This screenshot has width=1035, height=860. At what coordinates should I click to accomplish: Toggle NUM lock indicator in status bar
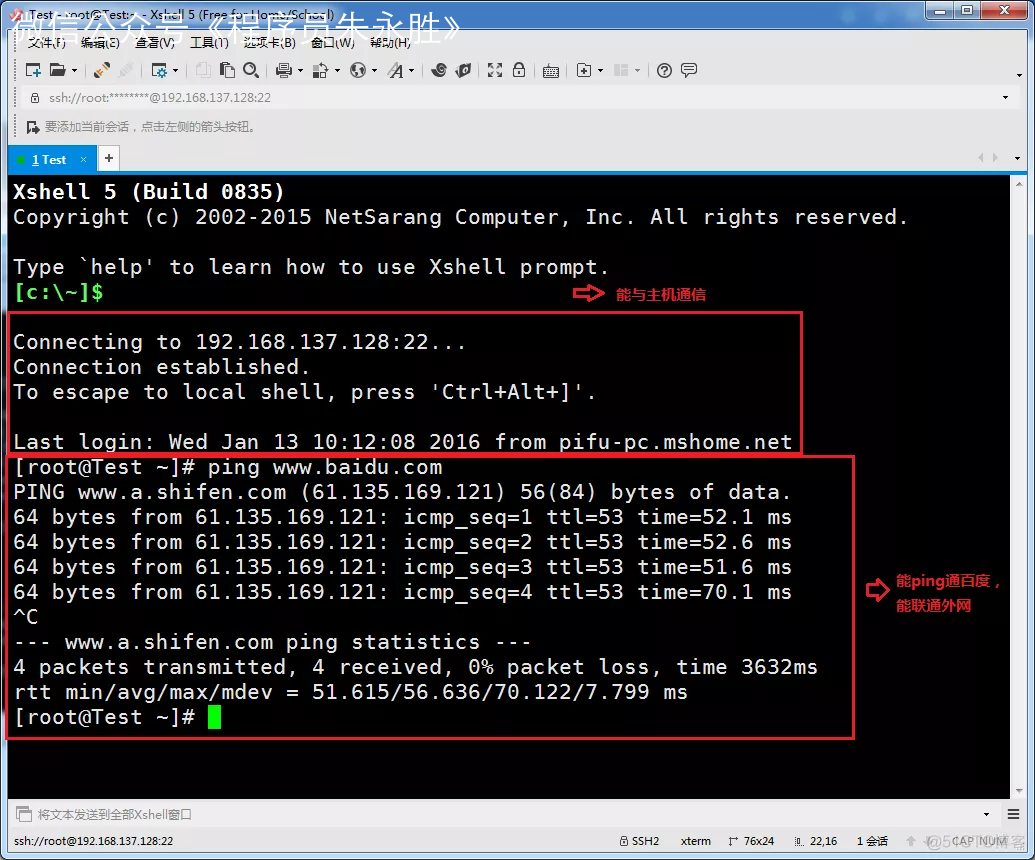coord(989,841)
